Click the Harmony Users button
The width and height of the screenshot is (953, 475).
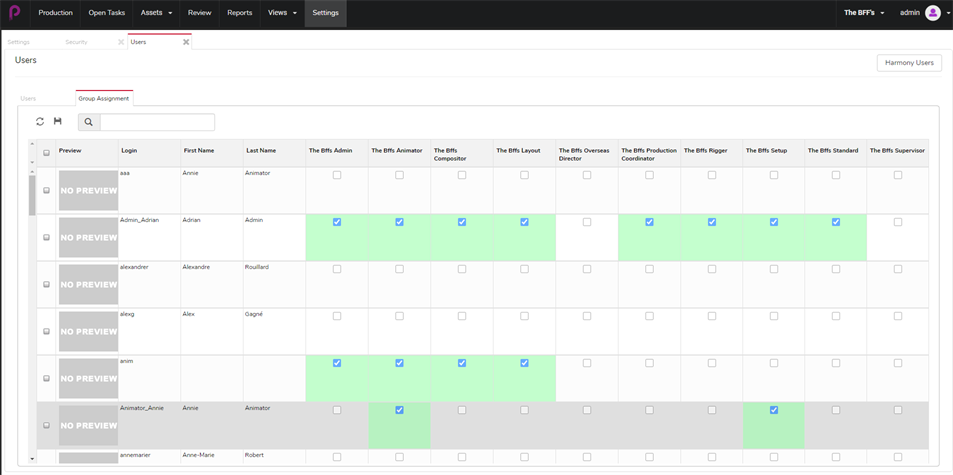[908, 62]
